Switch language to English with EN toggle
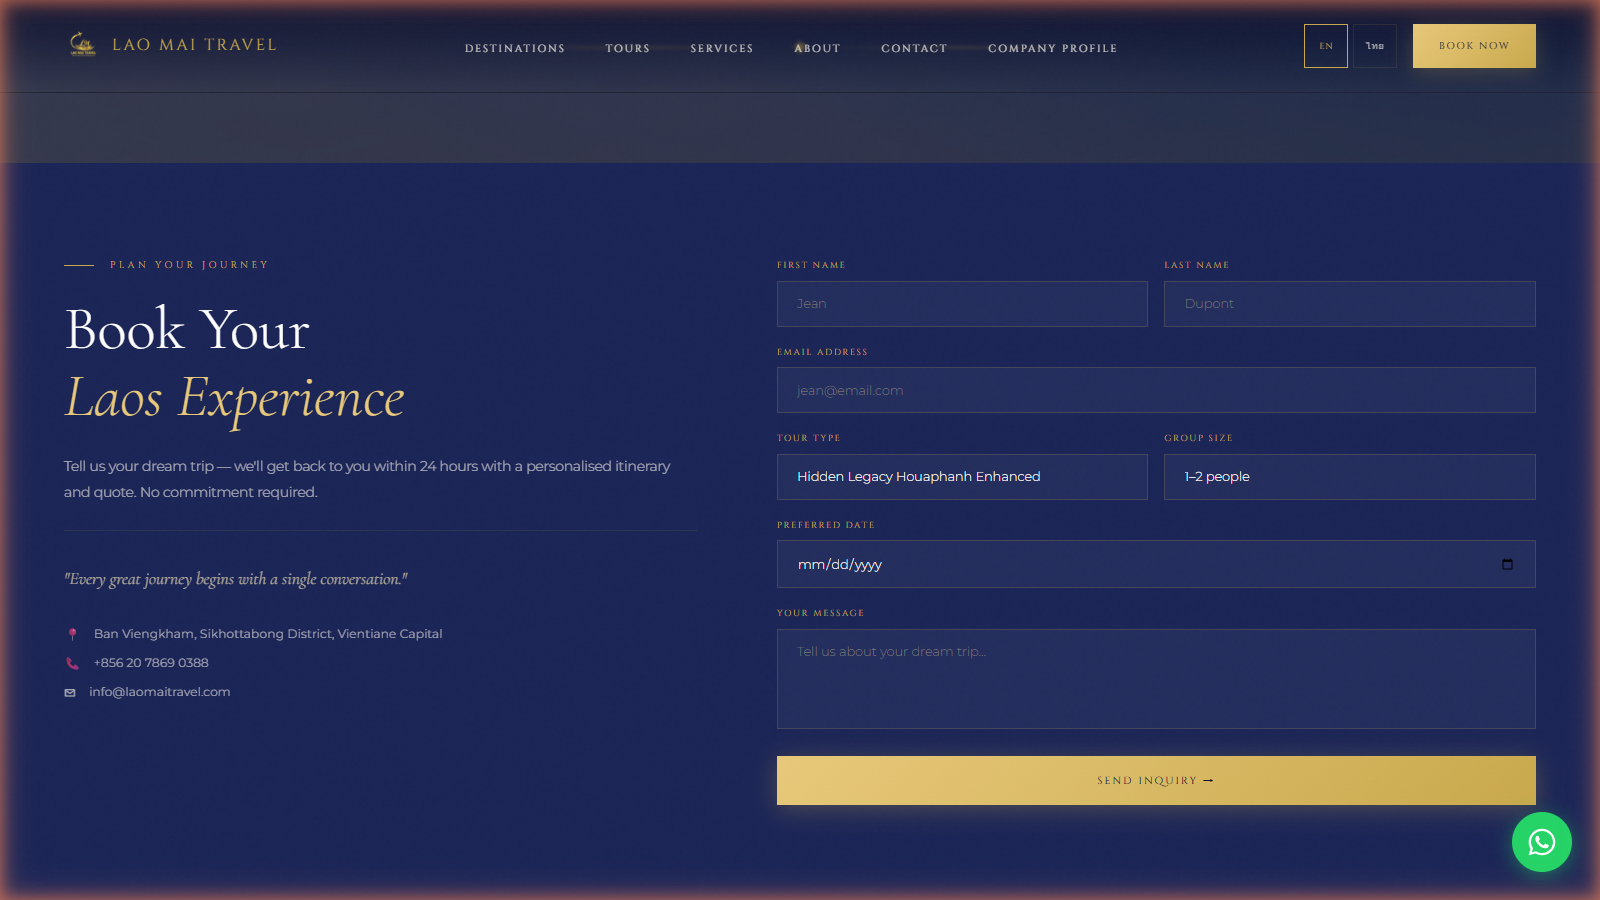 click(x=1326, y=45)
